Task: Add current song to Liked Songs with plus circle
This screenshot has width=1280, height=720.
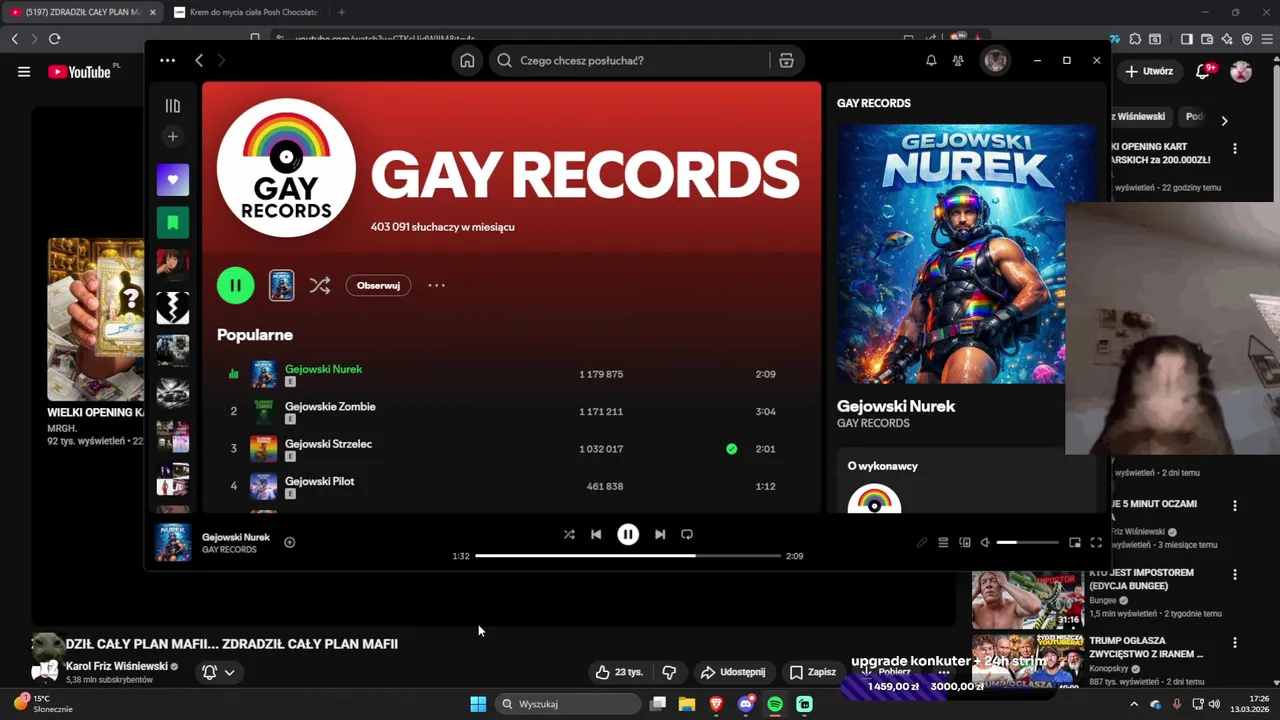Action: [290, 543]
